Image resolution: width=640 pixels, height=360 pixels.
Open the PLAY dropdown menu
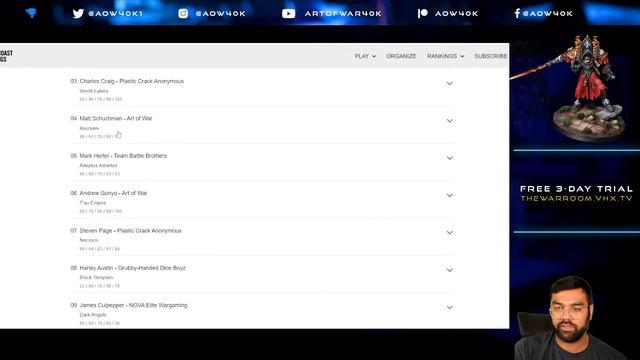[x=365, y=56]
